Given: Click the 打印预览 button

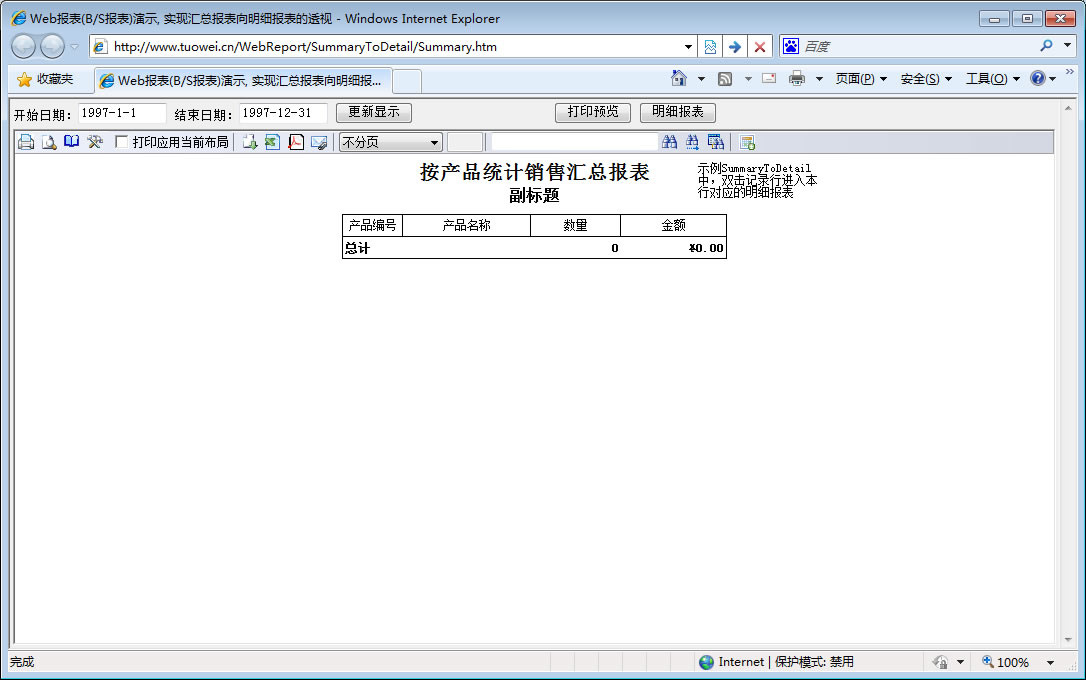Looking at the screenshot, I should coord(593,112).
